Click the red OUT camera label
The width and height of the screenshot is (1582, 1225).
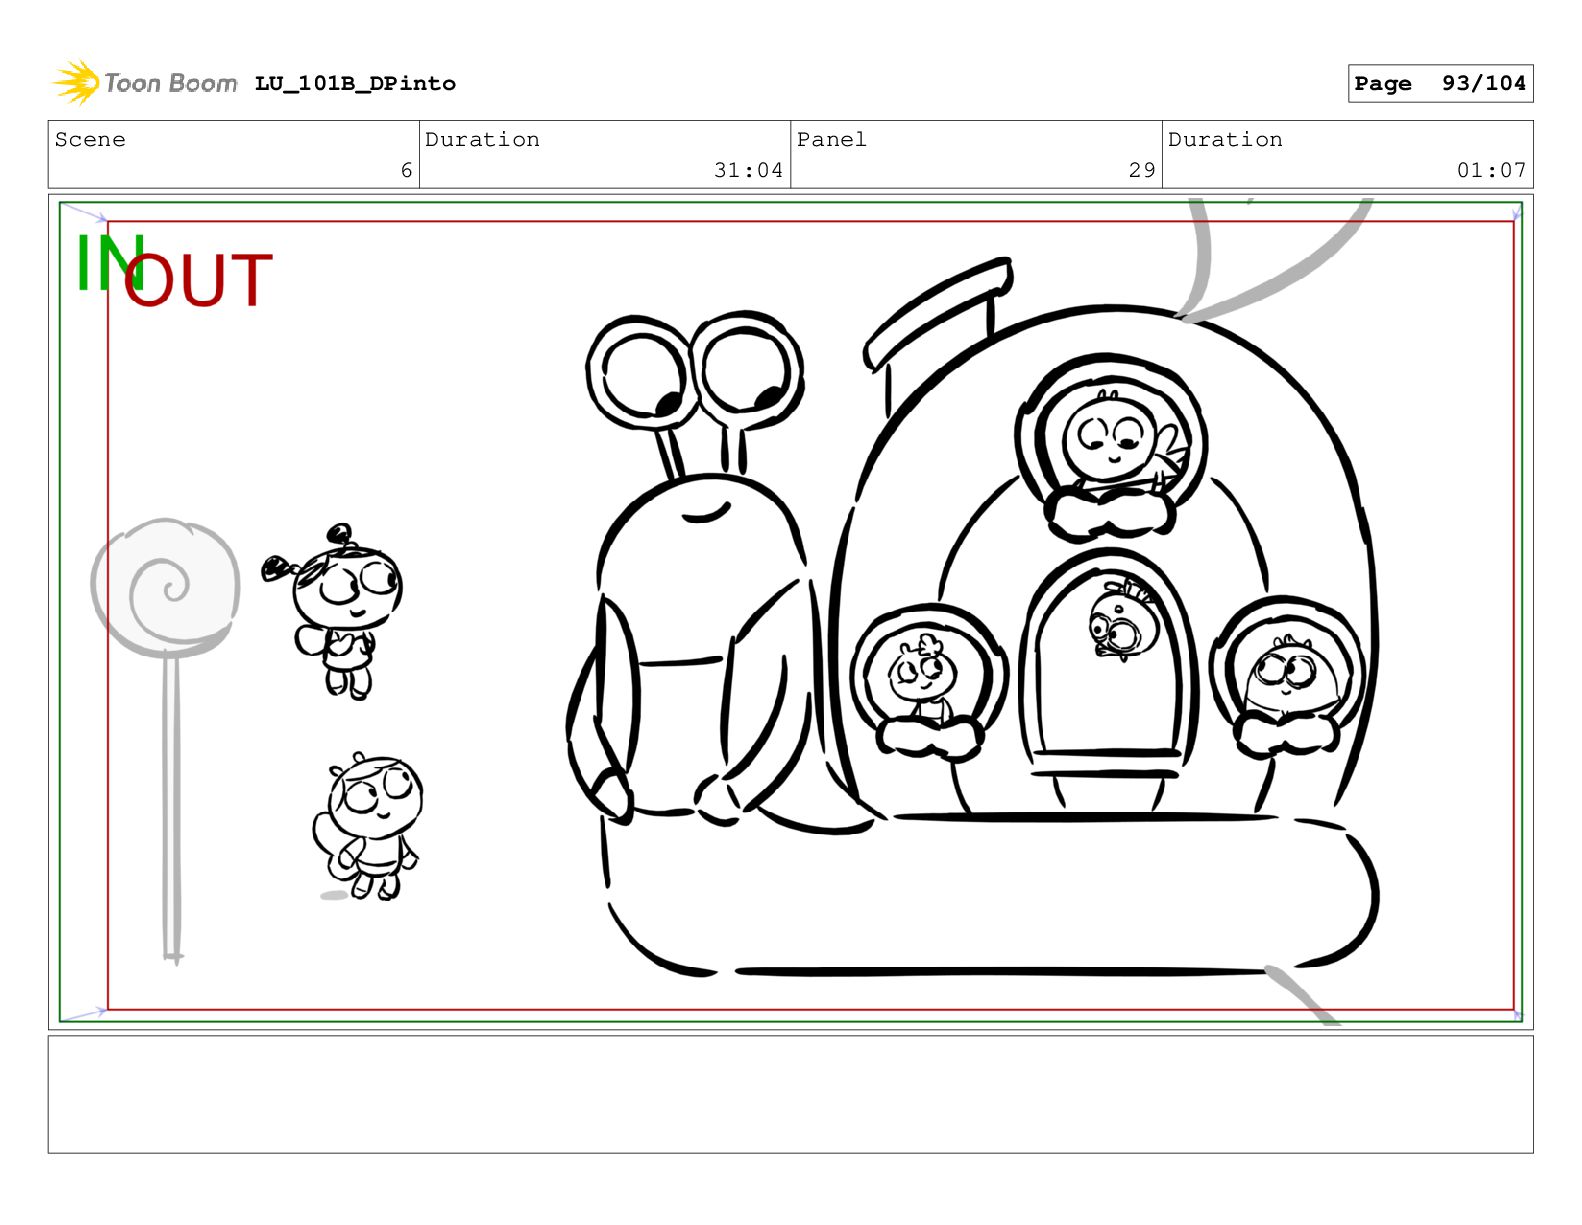[x=198, y=280]
